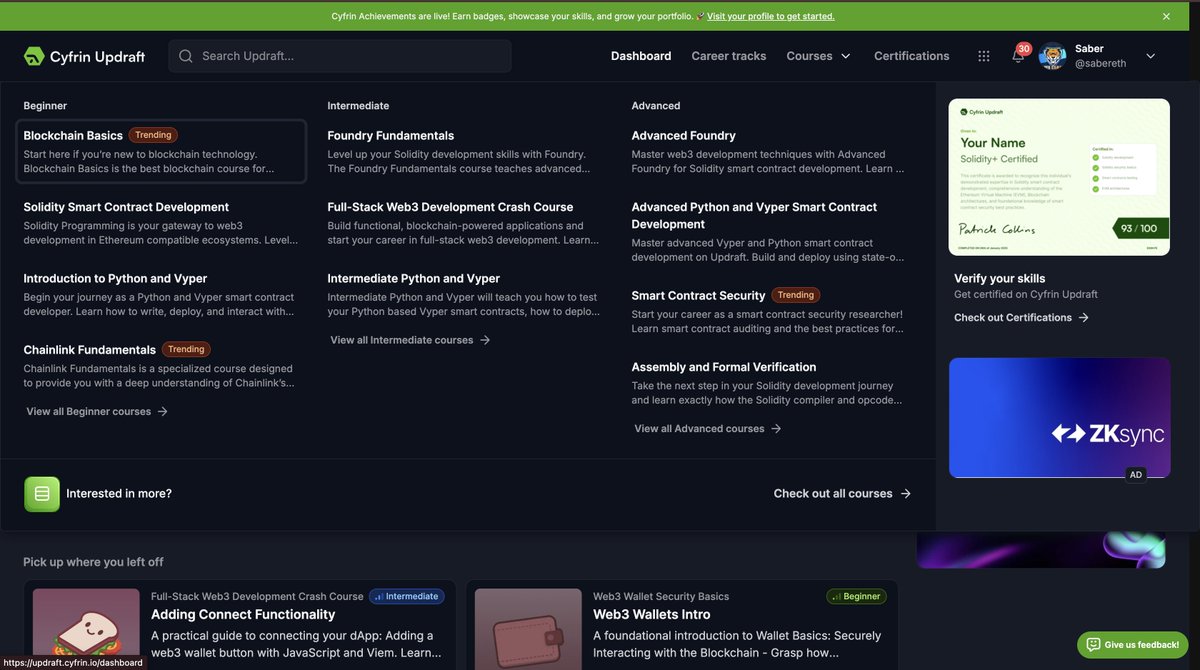
Task: Click the AD badge on ZKsync banner
Action: pyautogui.click(x=1135, y=475)
